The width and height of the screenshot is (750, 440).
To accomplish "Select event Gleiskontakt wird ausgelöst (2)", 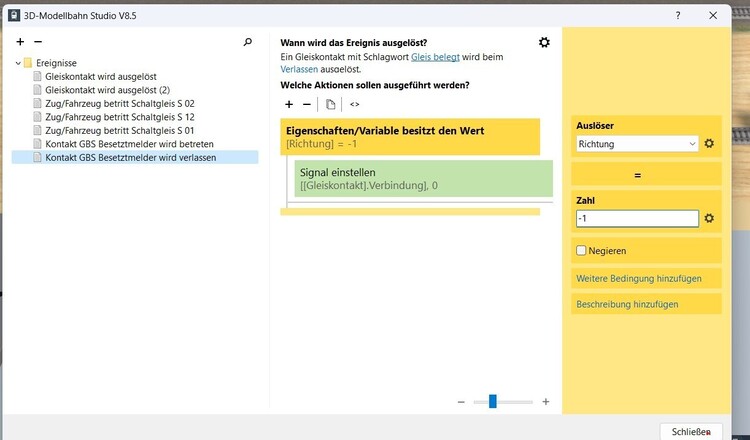I will point(107,89).
